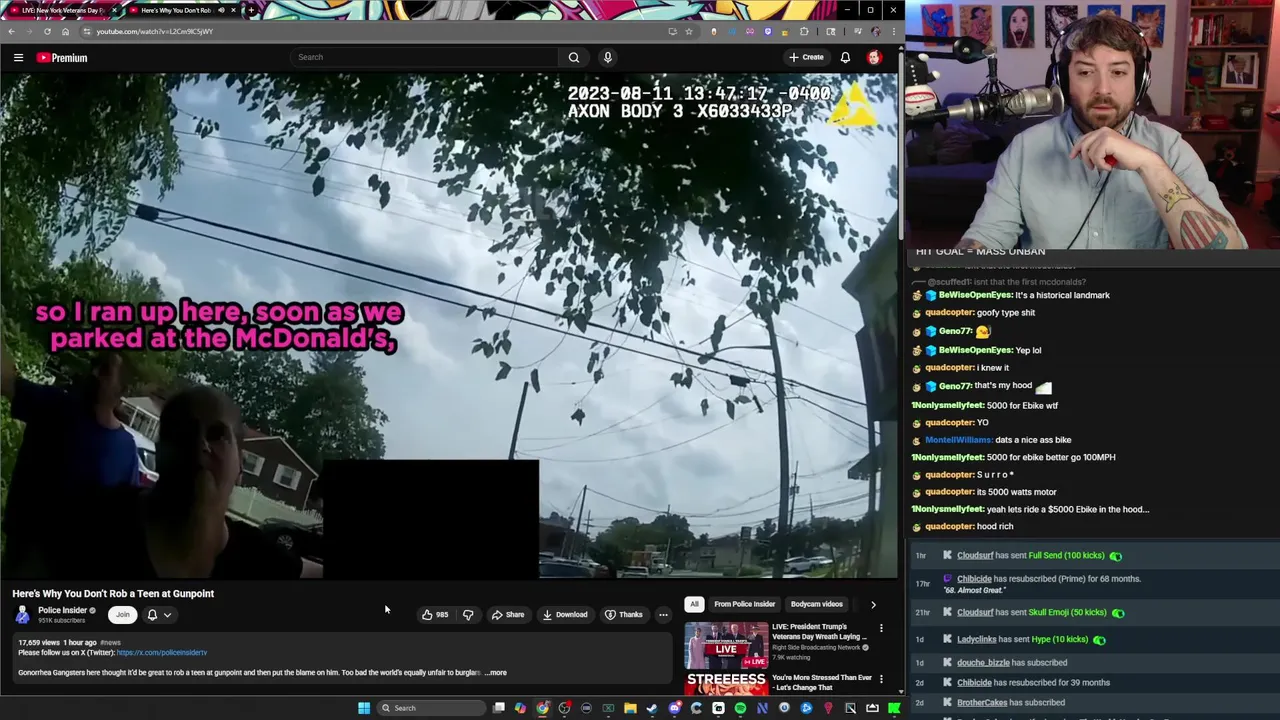Open options for You're More Stressed video
This screenshot has height=720, width=1280.
(881, 679)
